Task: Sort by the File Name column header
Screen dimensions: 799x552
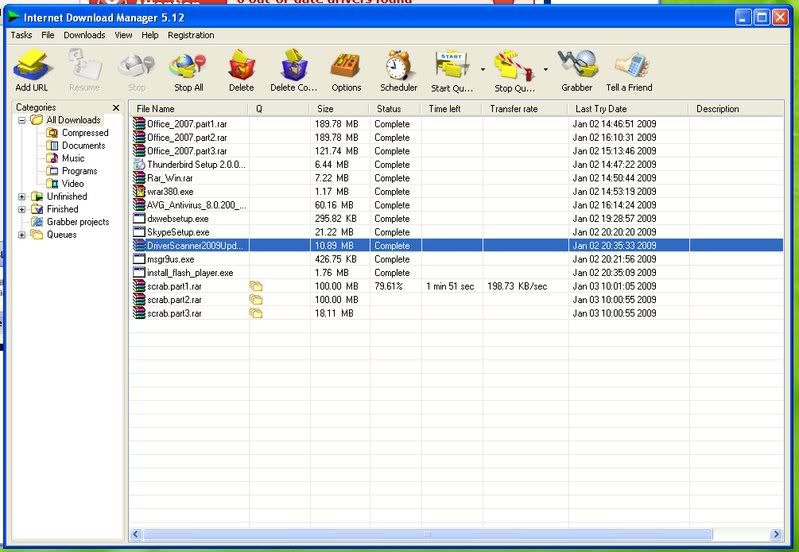Action: coord(189,109)
